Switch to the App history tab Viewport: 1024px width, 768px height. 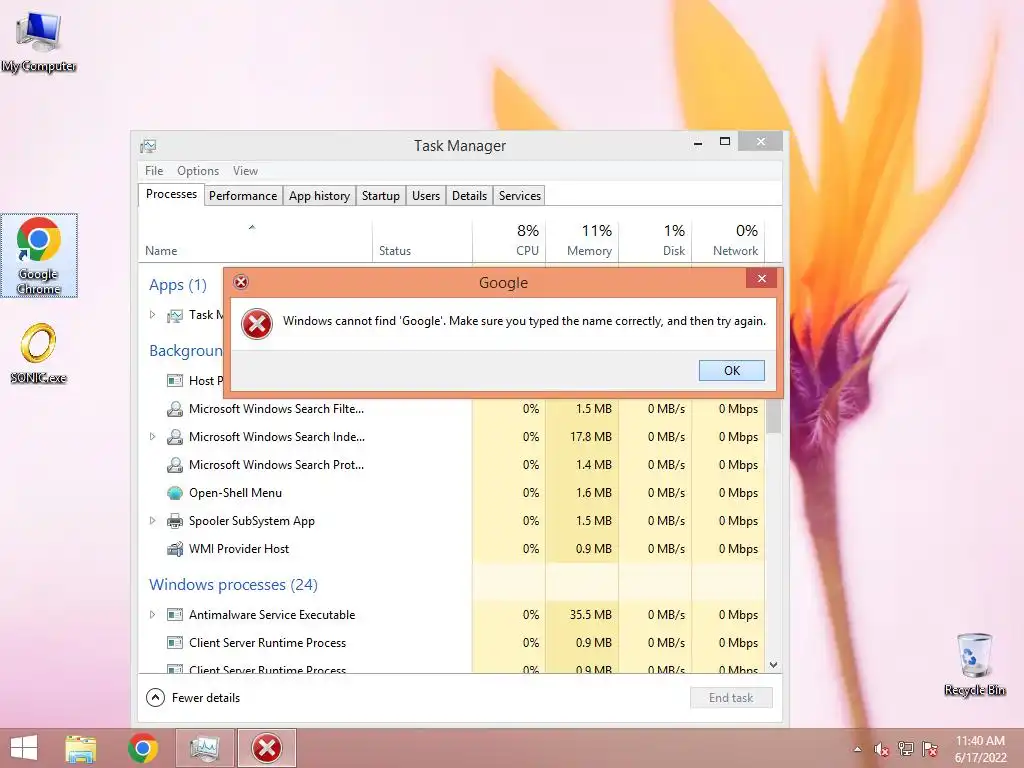point(319,196)
